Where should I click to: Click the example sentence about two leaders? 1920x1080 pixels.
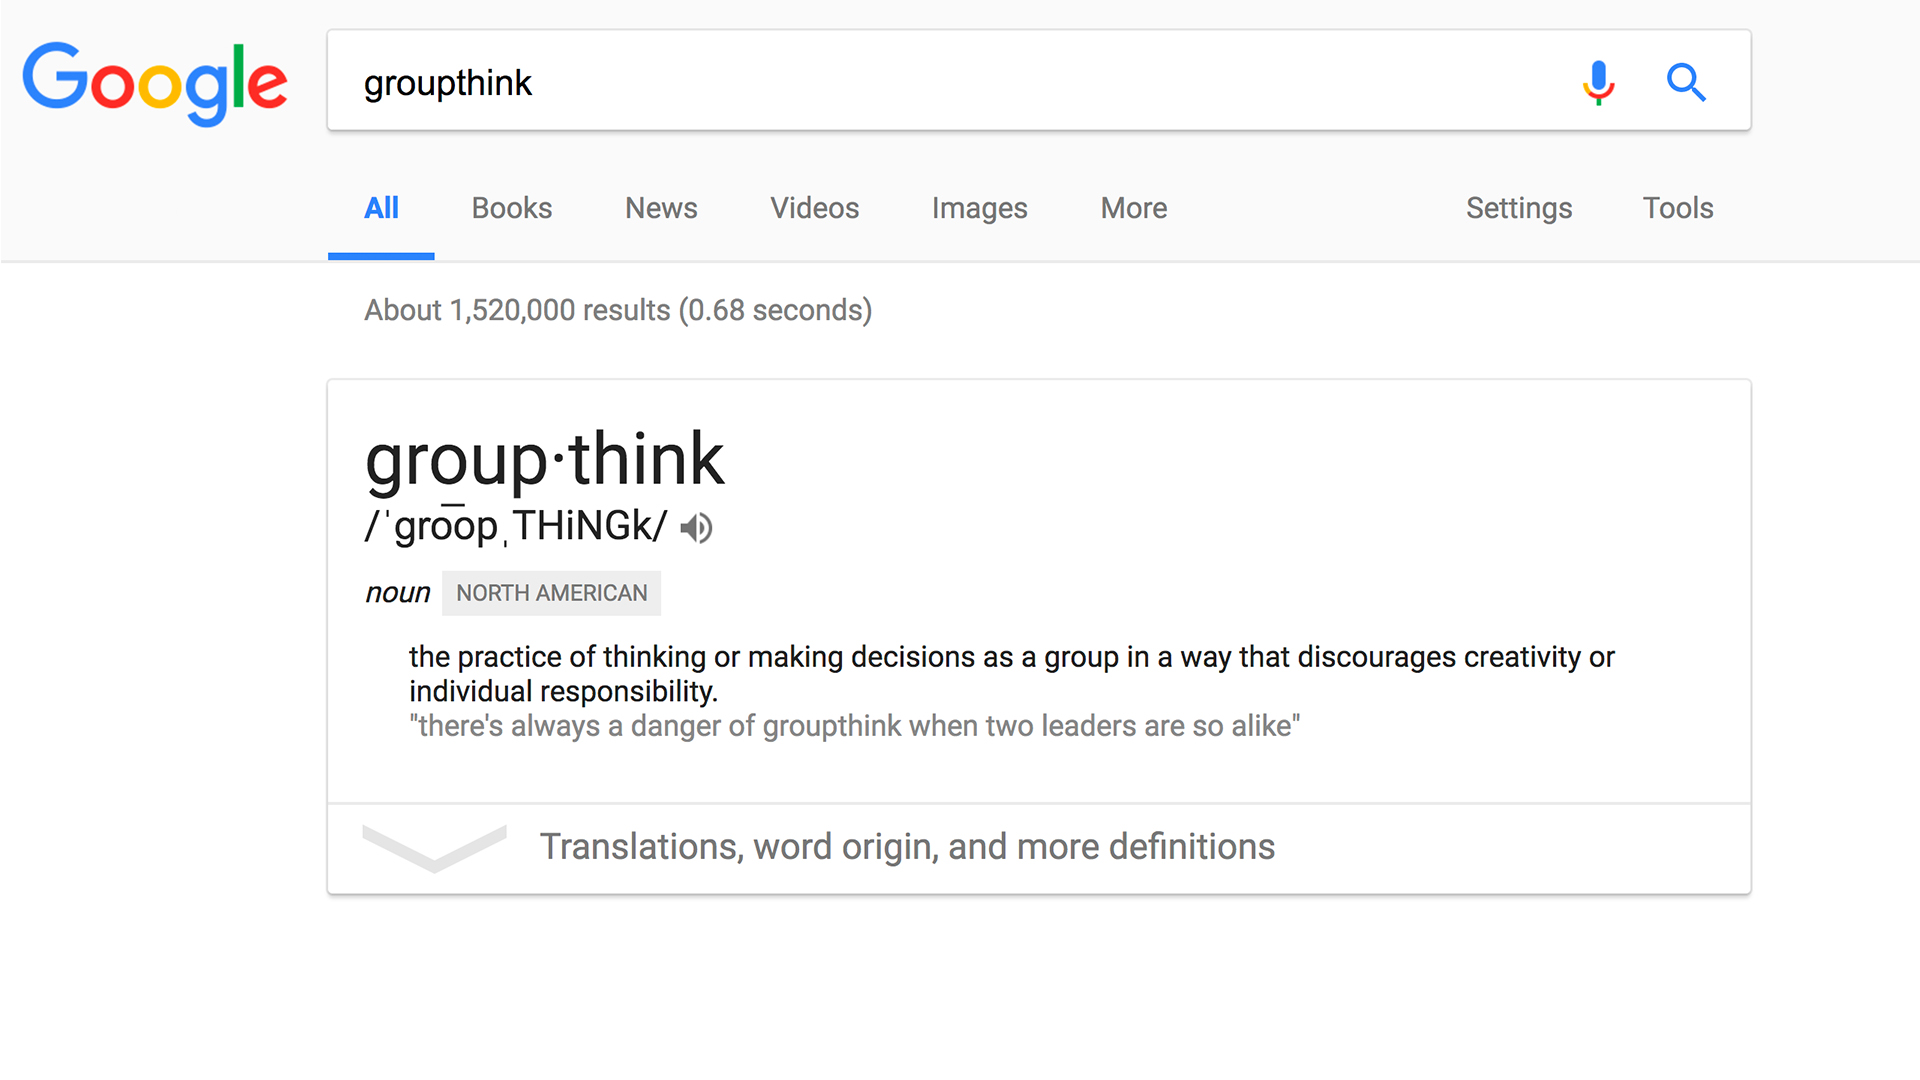click(854, 726)
